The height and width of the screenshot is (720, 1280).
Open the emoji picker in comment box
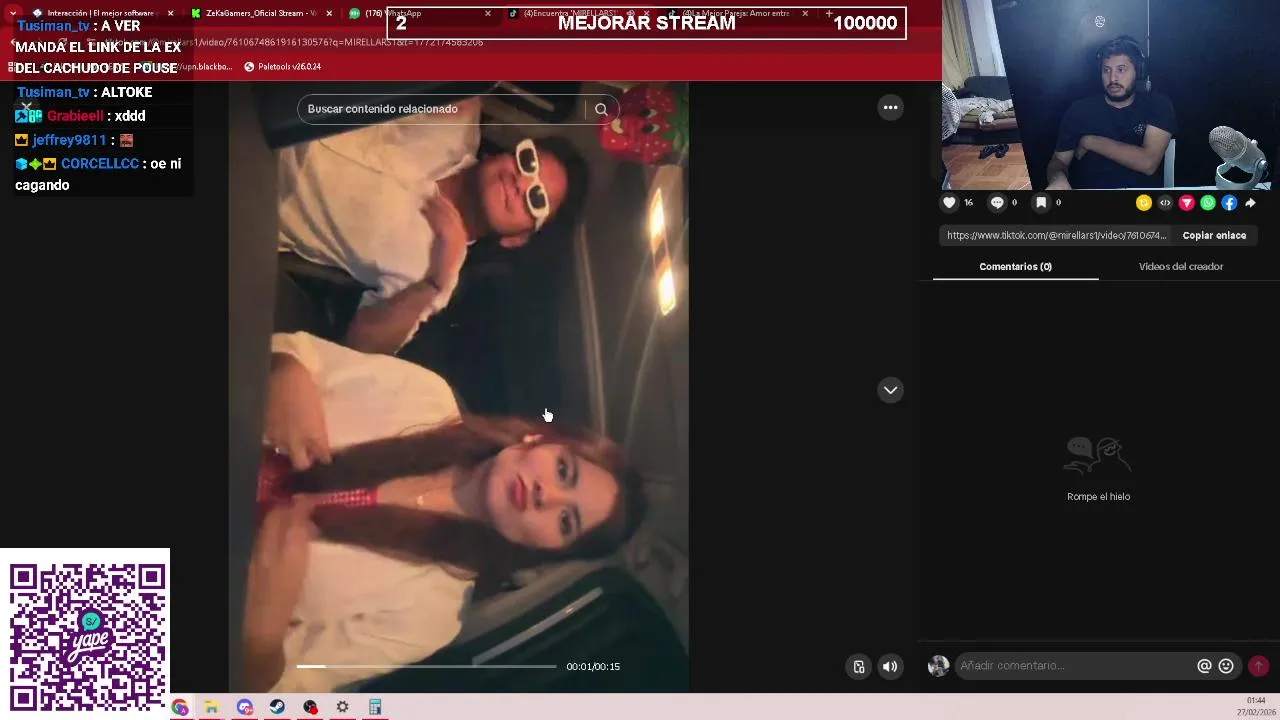coord(1226,666)
